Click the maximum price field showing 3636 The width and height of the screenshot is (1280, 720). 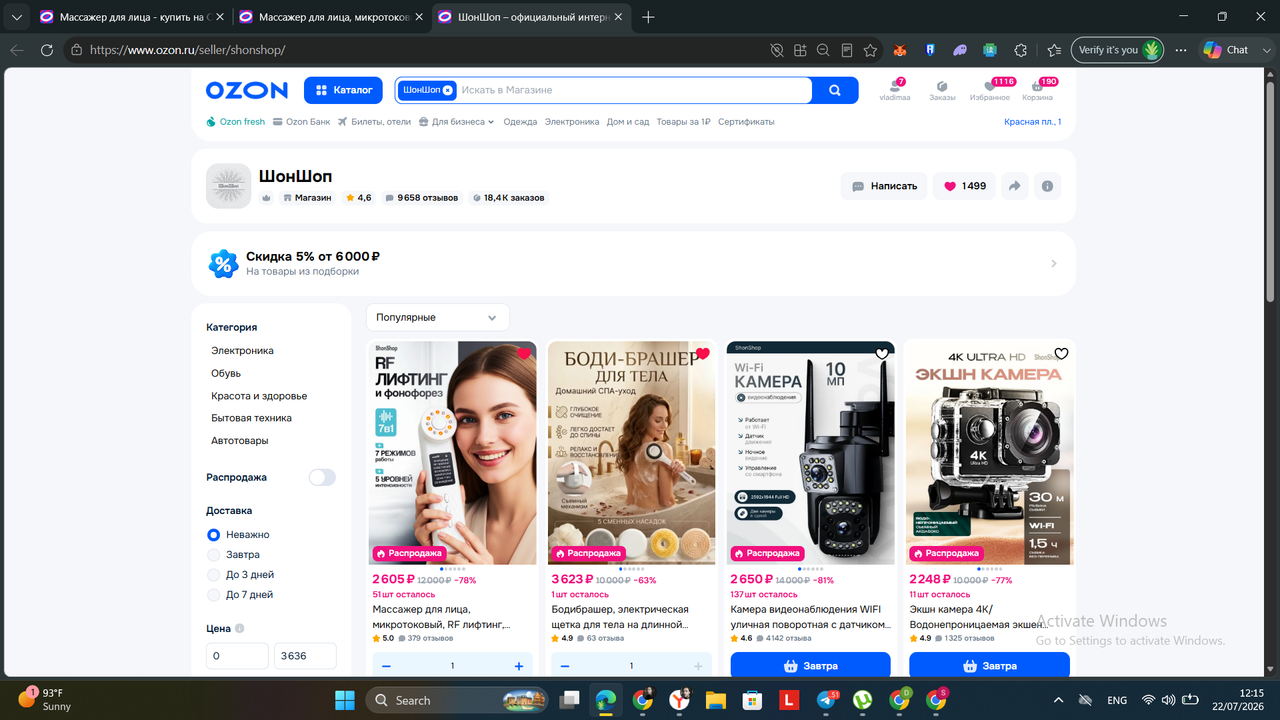(305, 656)
